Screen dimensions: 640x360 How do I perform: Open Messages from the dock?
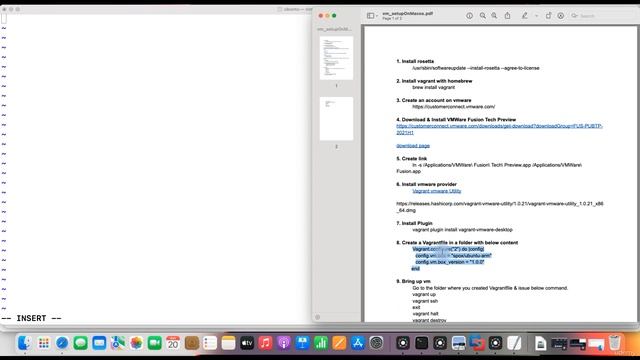coord(80,343)
